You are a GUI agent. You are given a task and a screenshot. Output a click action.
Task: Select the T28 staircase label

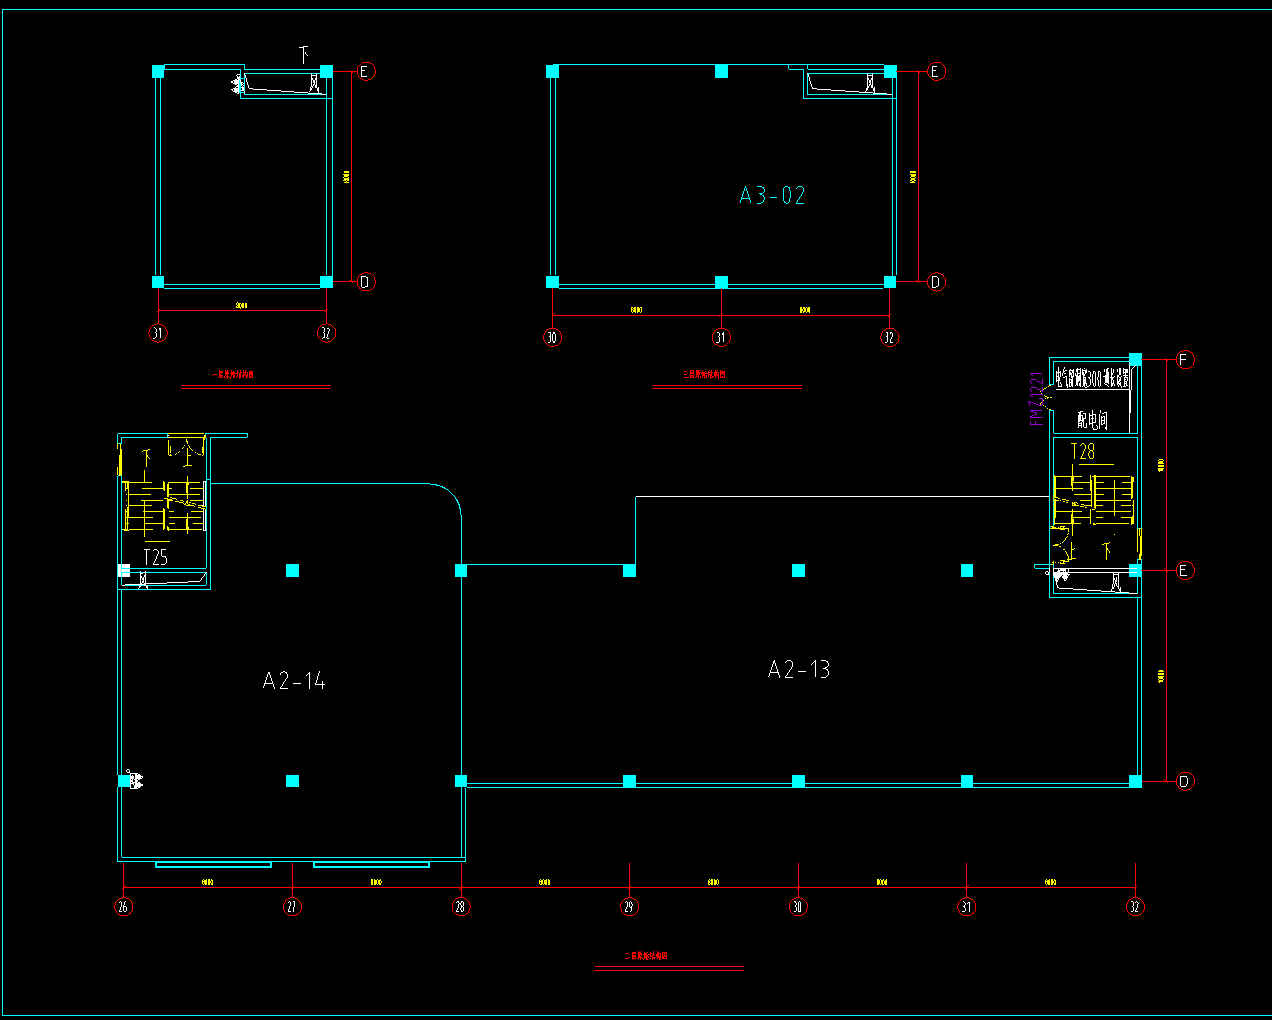click(x=1083, y=452)
